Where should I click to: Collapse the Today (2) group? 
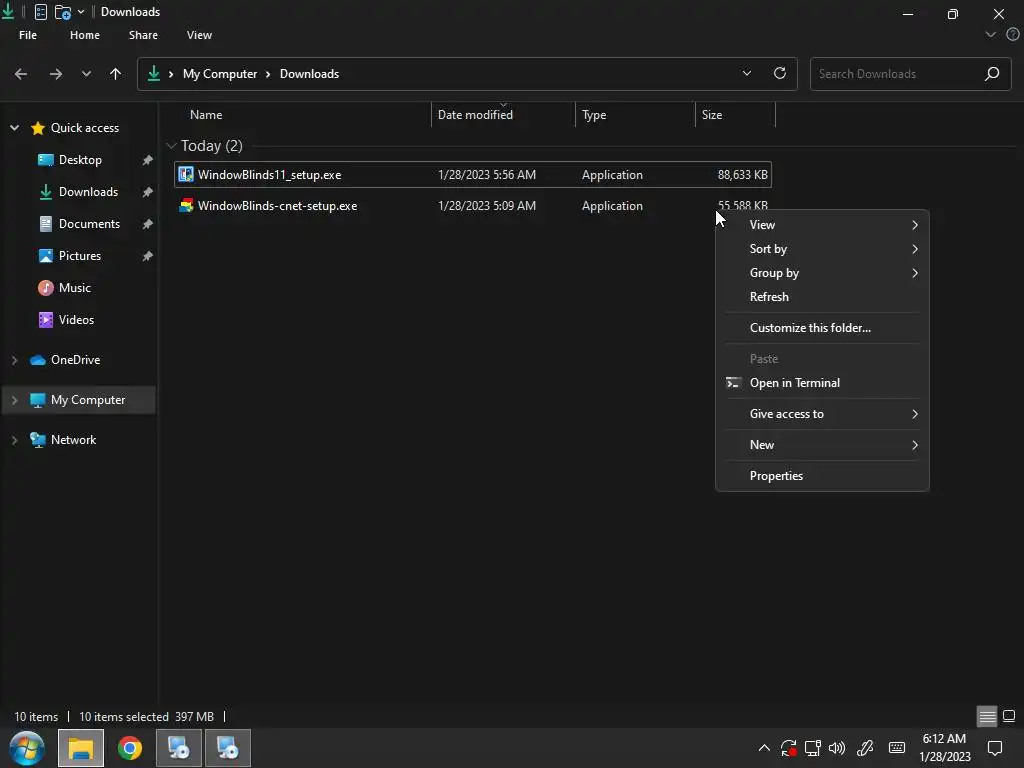tap(171, 146)
